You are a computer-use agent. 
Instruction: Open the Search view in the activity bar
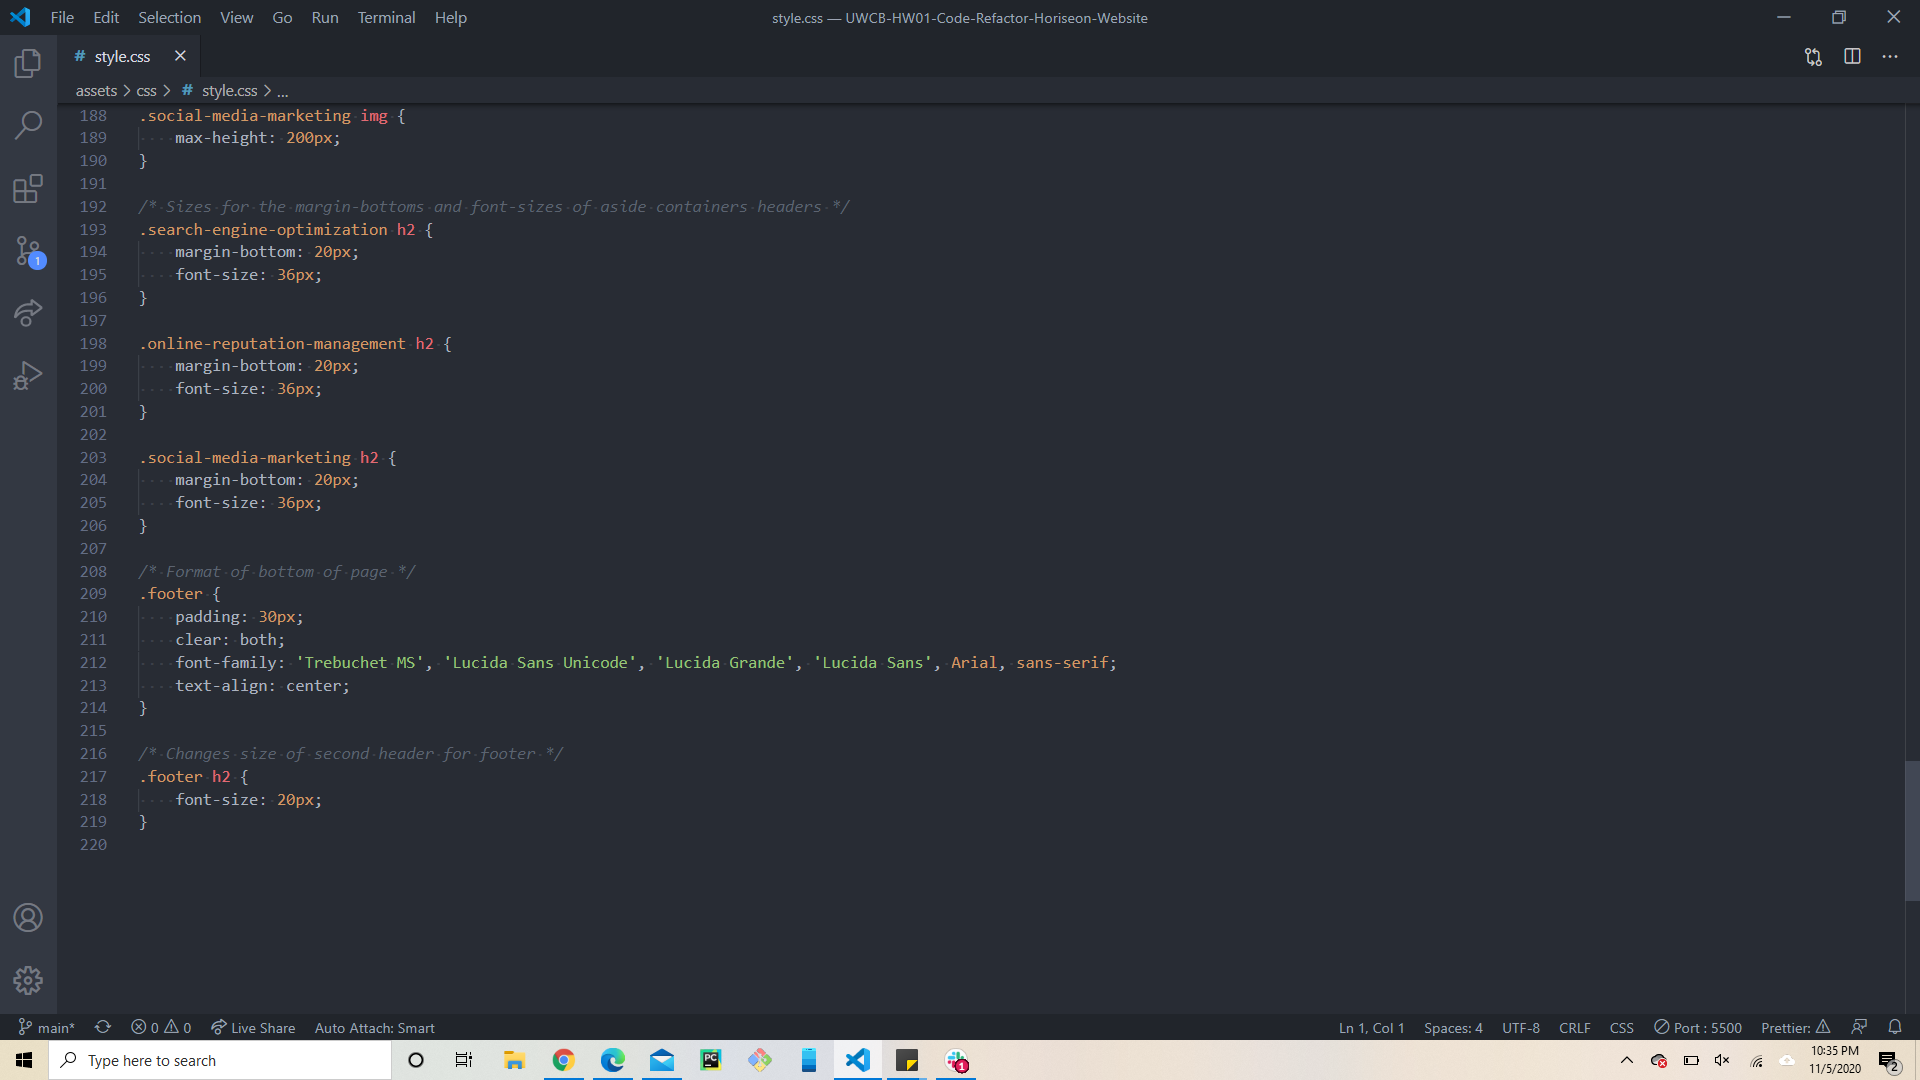click(x=27, y=125)
